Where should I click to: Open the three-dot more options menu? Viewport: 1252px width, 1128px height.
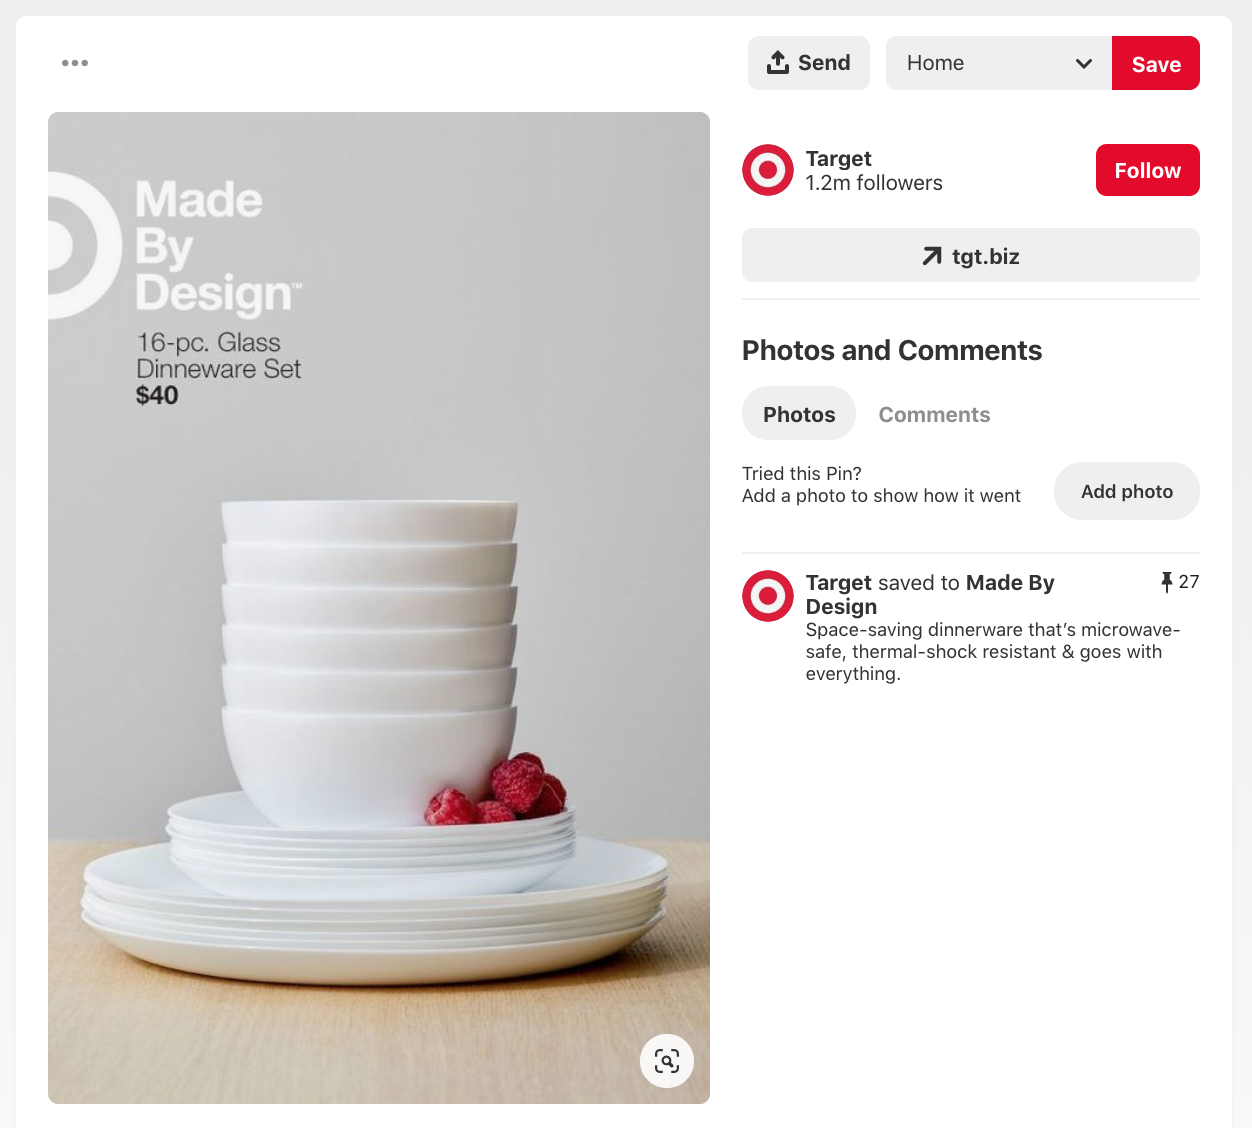click(x=75, y=63)
